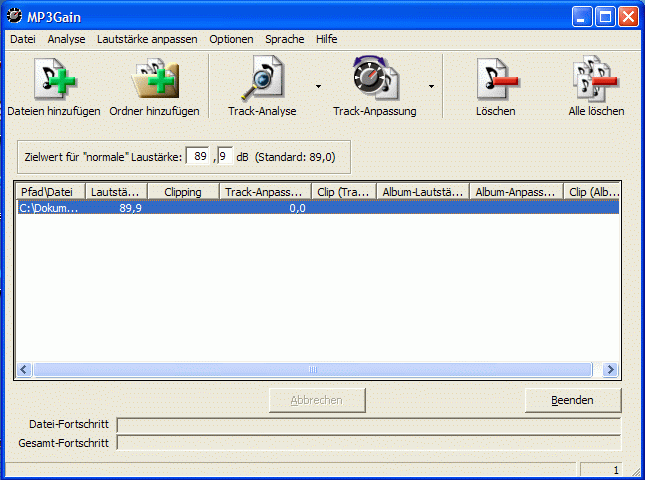Click the Gesamt-Fortschritt progress bar
Screen dimensions: 645x480
369,443
